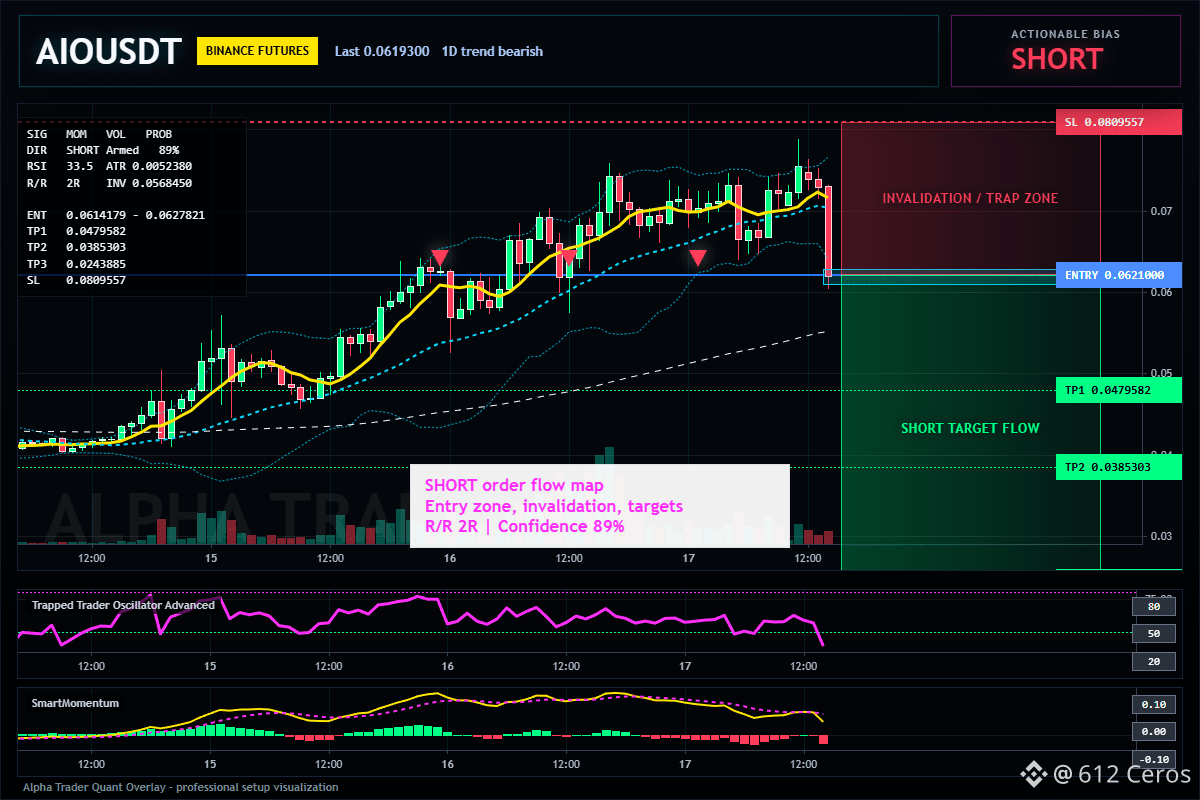Viewport: 1200px width, 800px height.
Task: Click the 0.03 price axis label
Action: (1159, 536)
